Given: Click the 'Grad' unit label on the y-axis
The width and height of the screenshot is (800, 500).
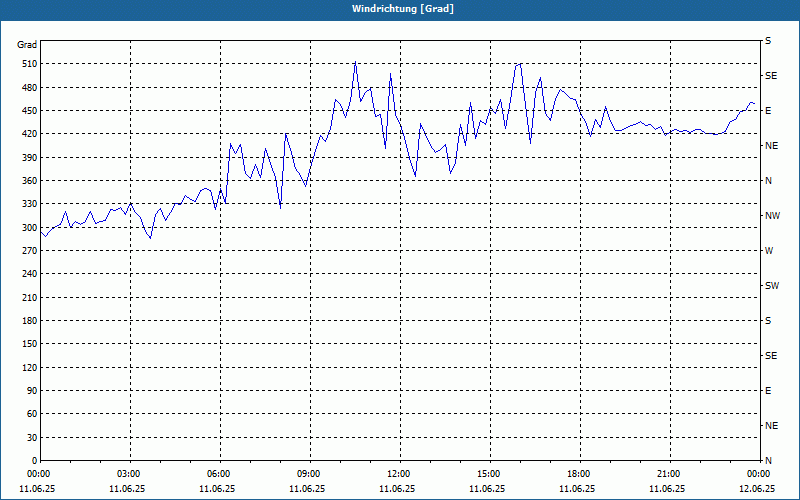Looking at the screenshot, I should 27,45.
